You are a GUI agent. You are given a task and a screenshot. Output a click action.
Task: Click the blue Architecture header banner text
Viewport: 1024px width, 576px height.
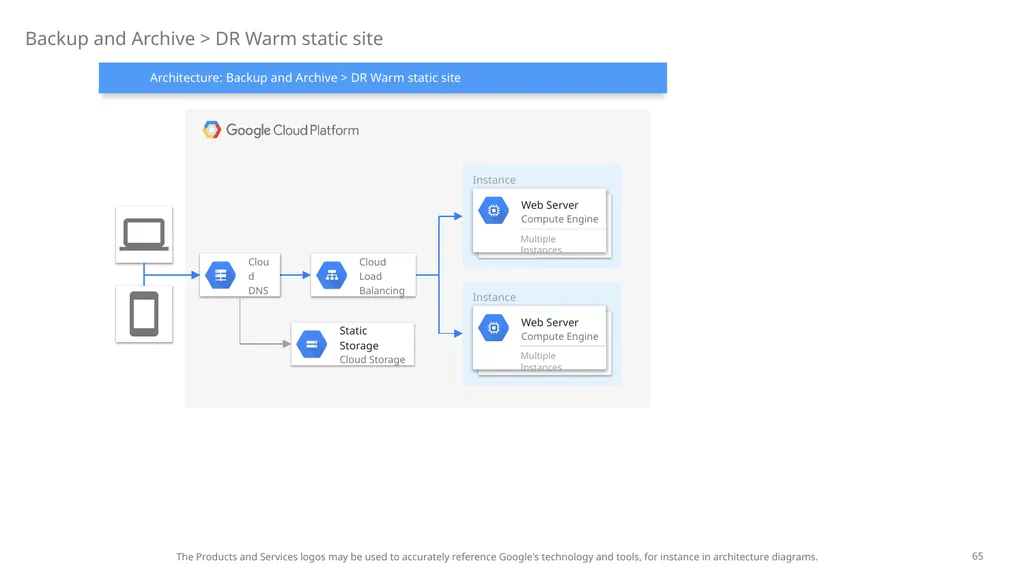click(305, 78)
